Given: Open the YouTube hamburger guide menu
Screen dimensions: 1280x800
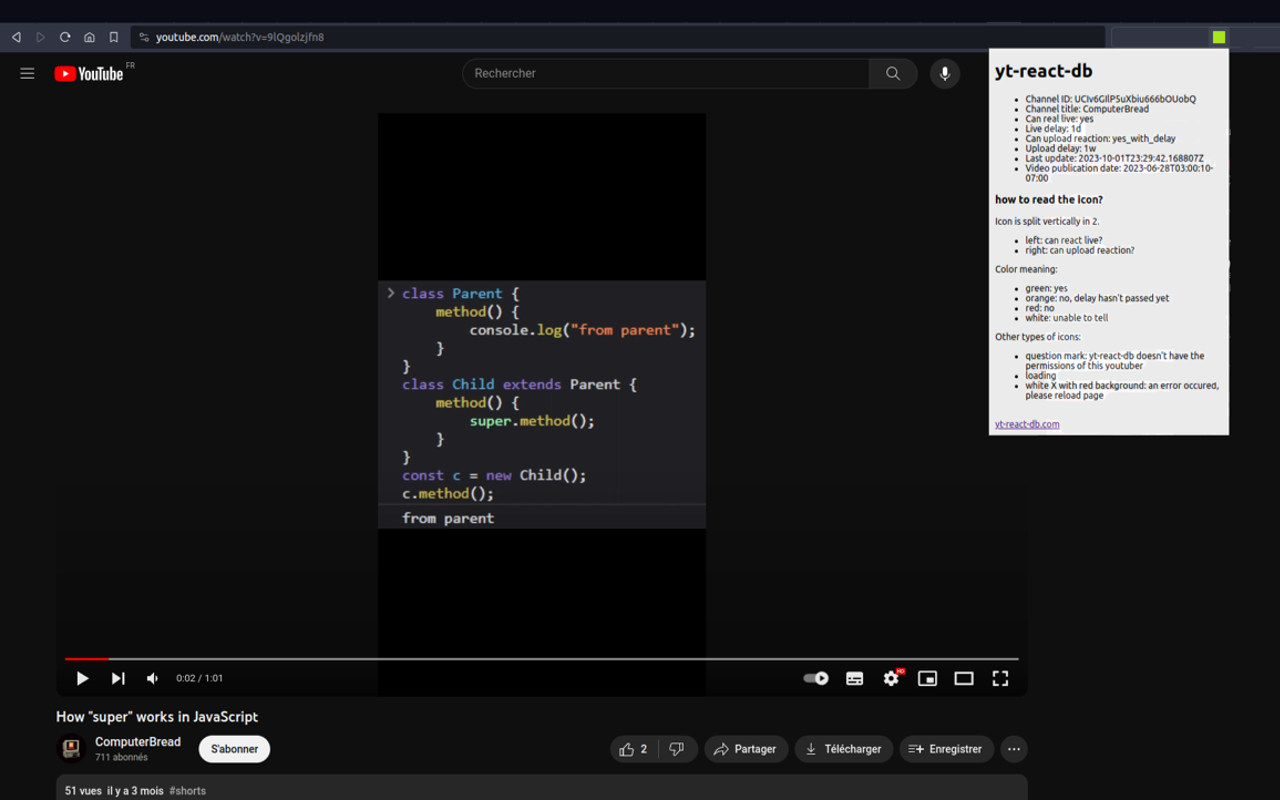Looking at the screenshot, I should point(27,73).
